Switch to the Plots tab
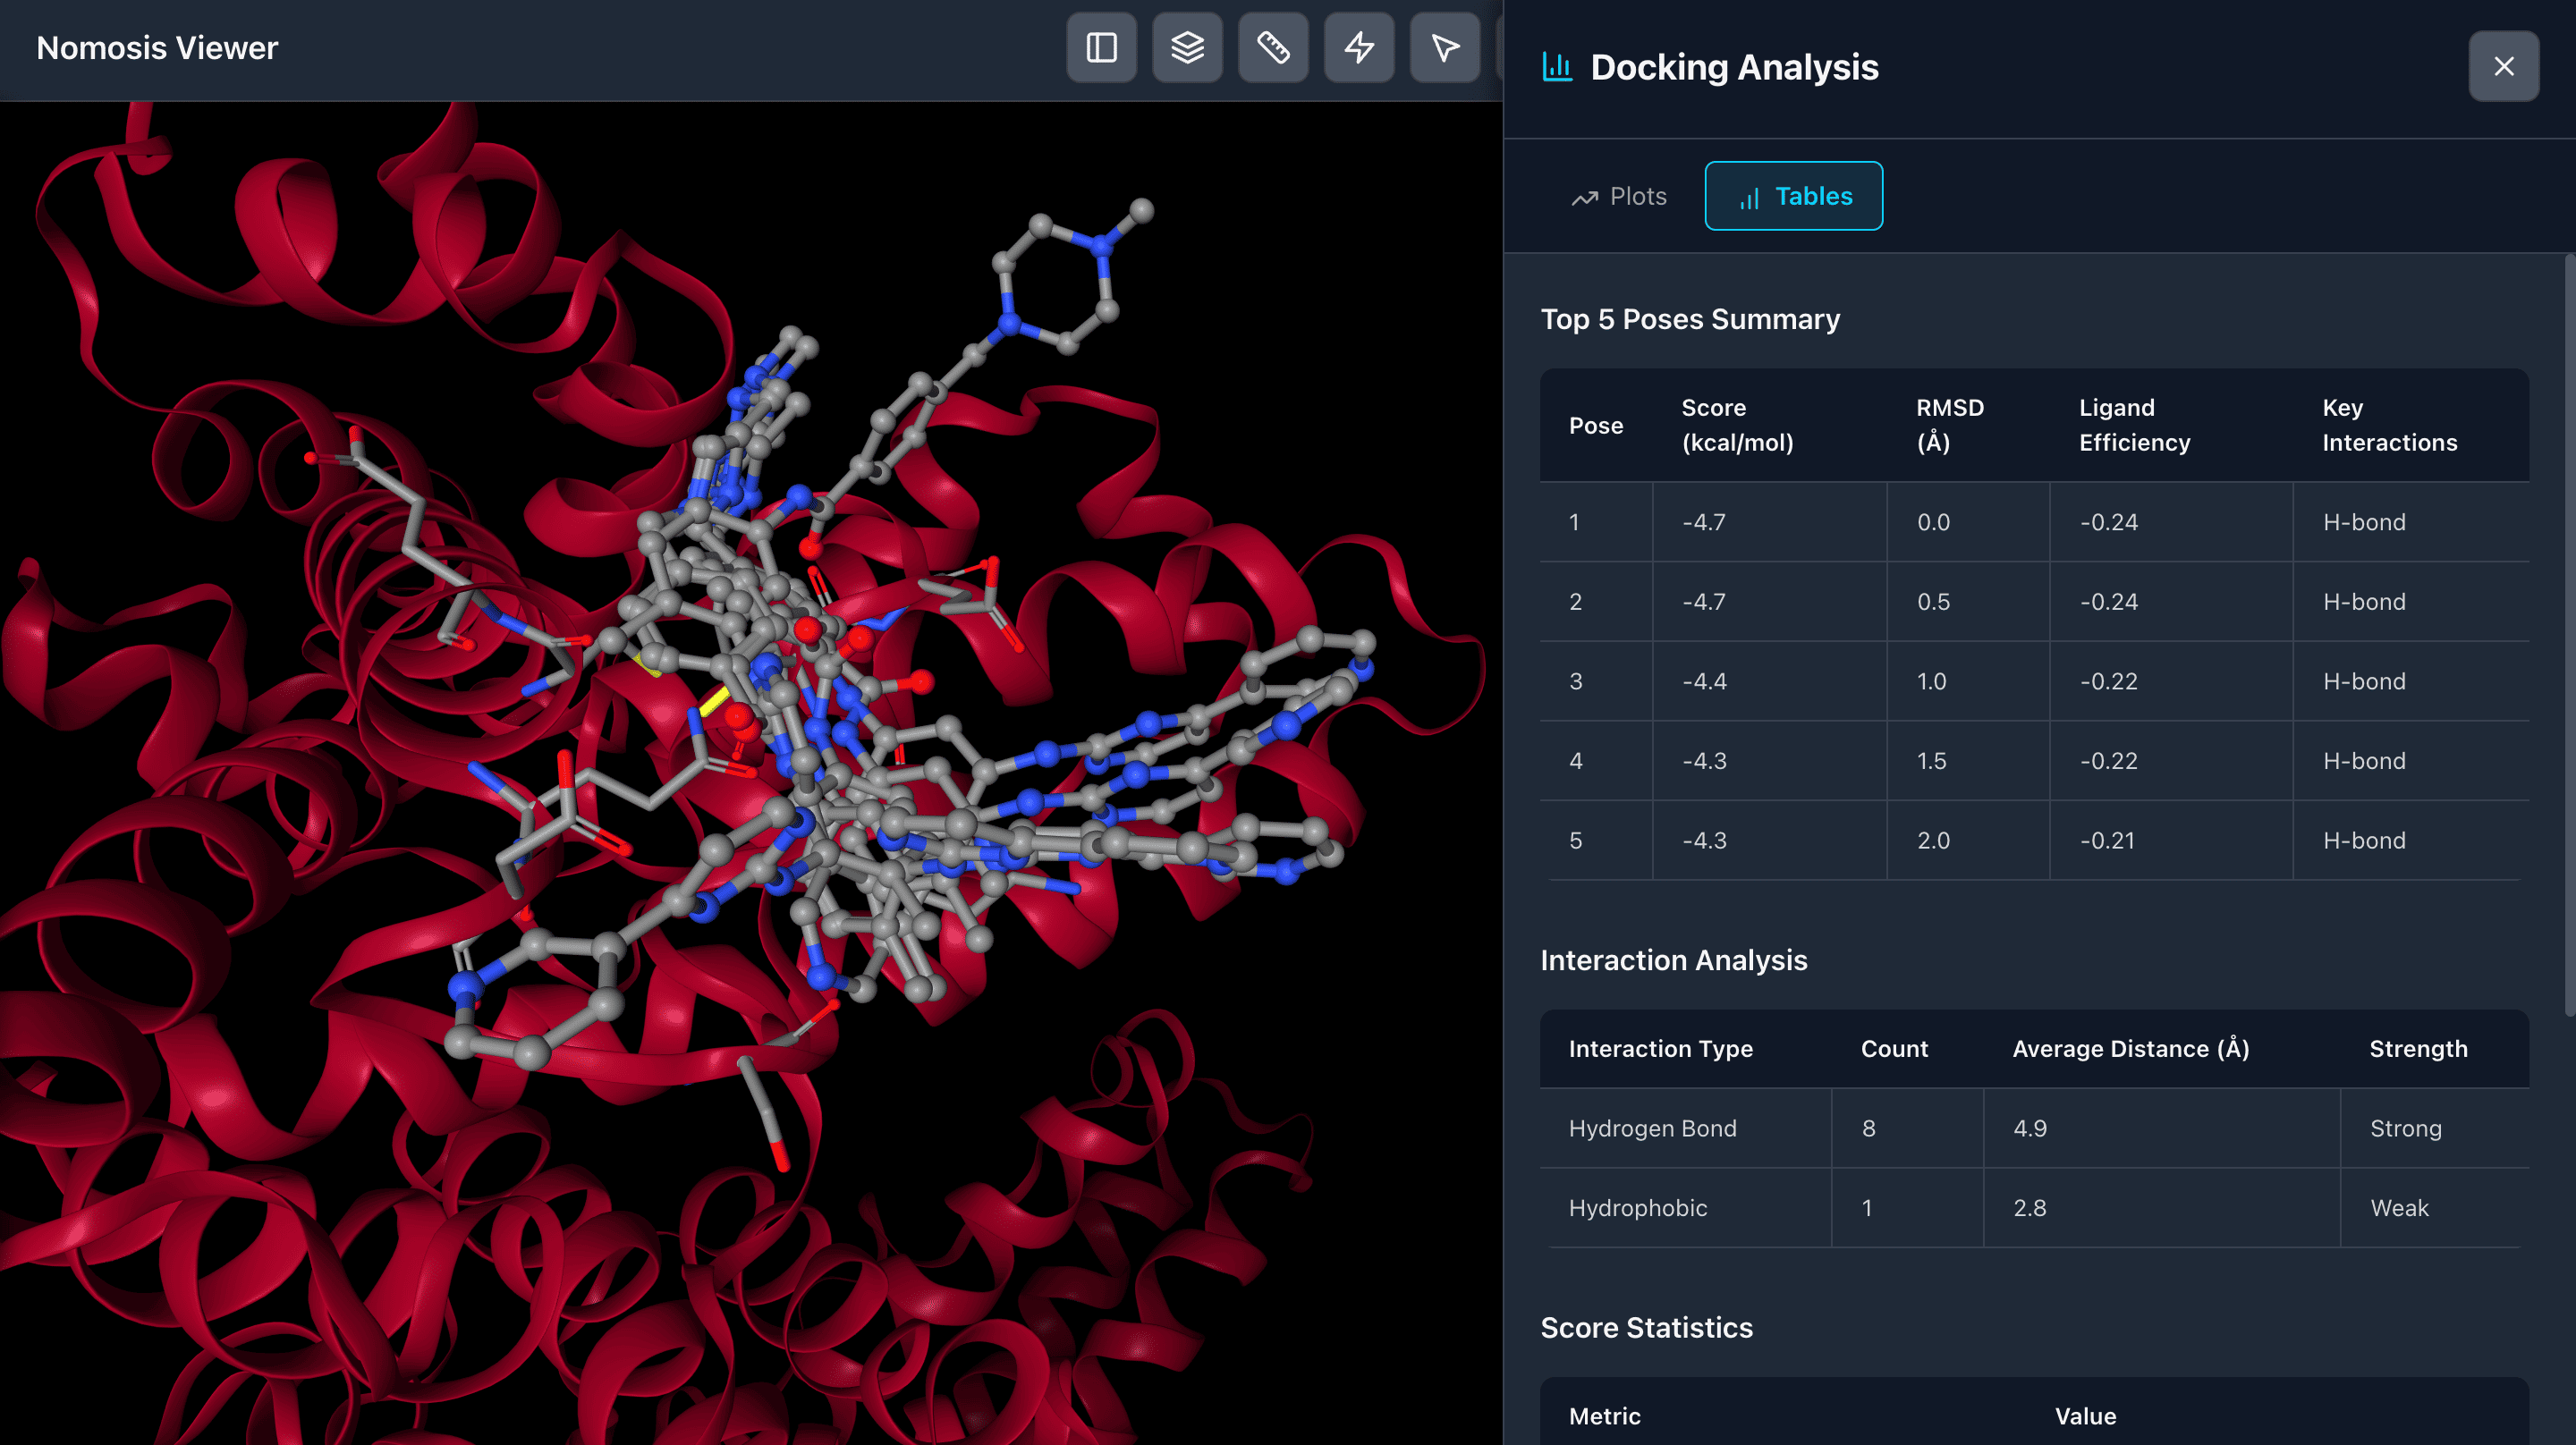2576x1445 pixels. [x=1619, y=196]
